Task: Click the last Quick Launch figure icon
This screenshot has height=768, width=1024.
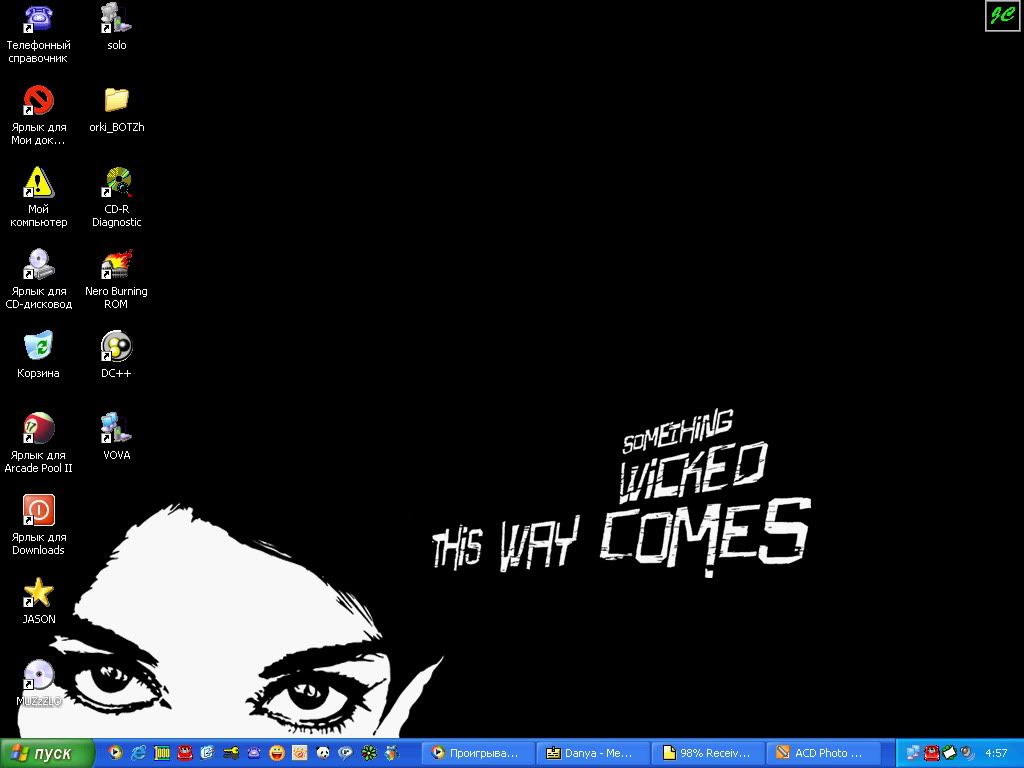Action: pos(392,753)
